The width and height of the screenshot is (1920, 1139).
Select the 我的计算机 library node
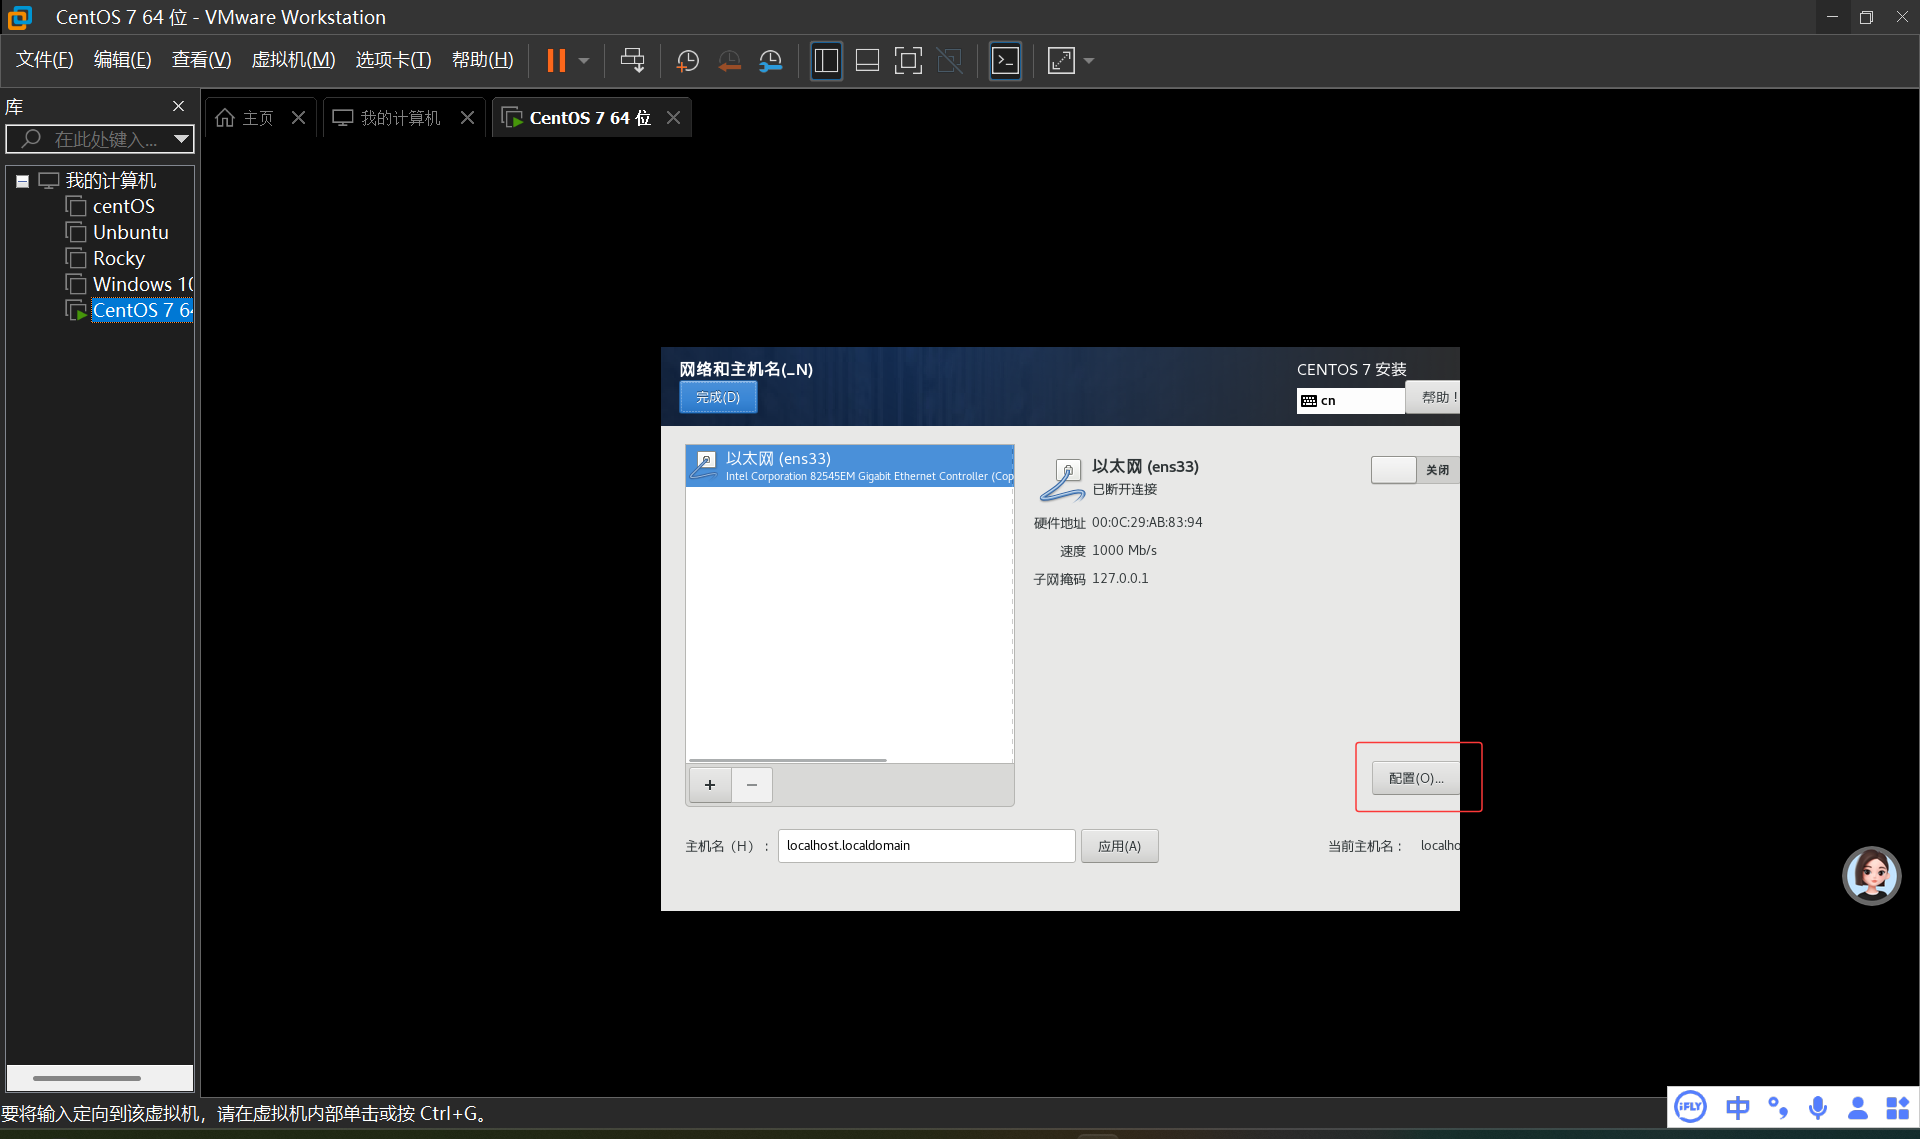[x=110, y=181]
